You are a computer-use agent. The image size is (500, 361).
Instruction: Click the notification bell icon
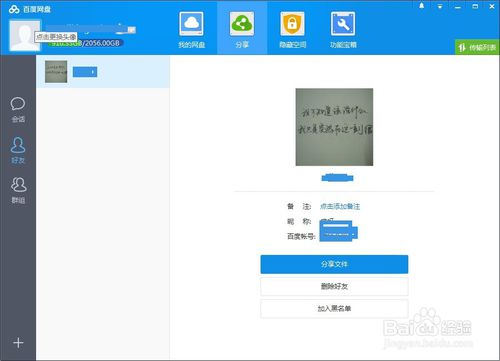422,6
